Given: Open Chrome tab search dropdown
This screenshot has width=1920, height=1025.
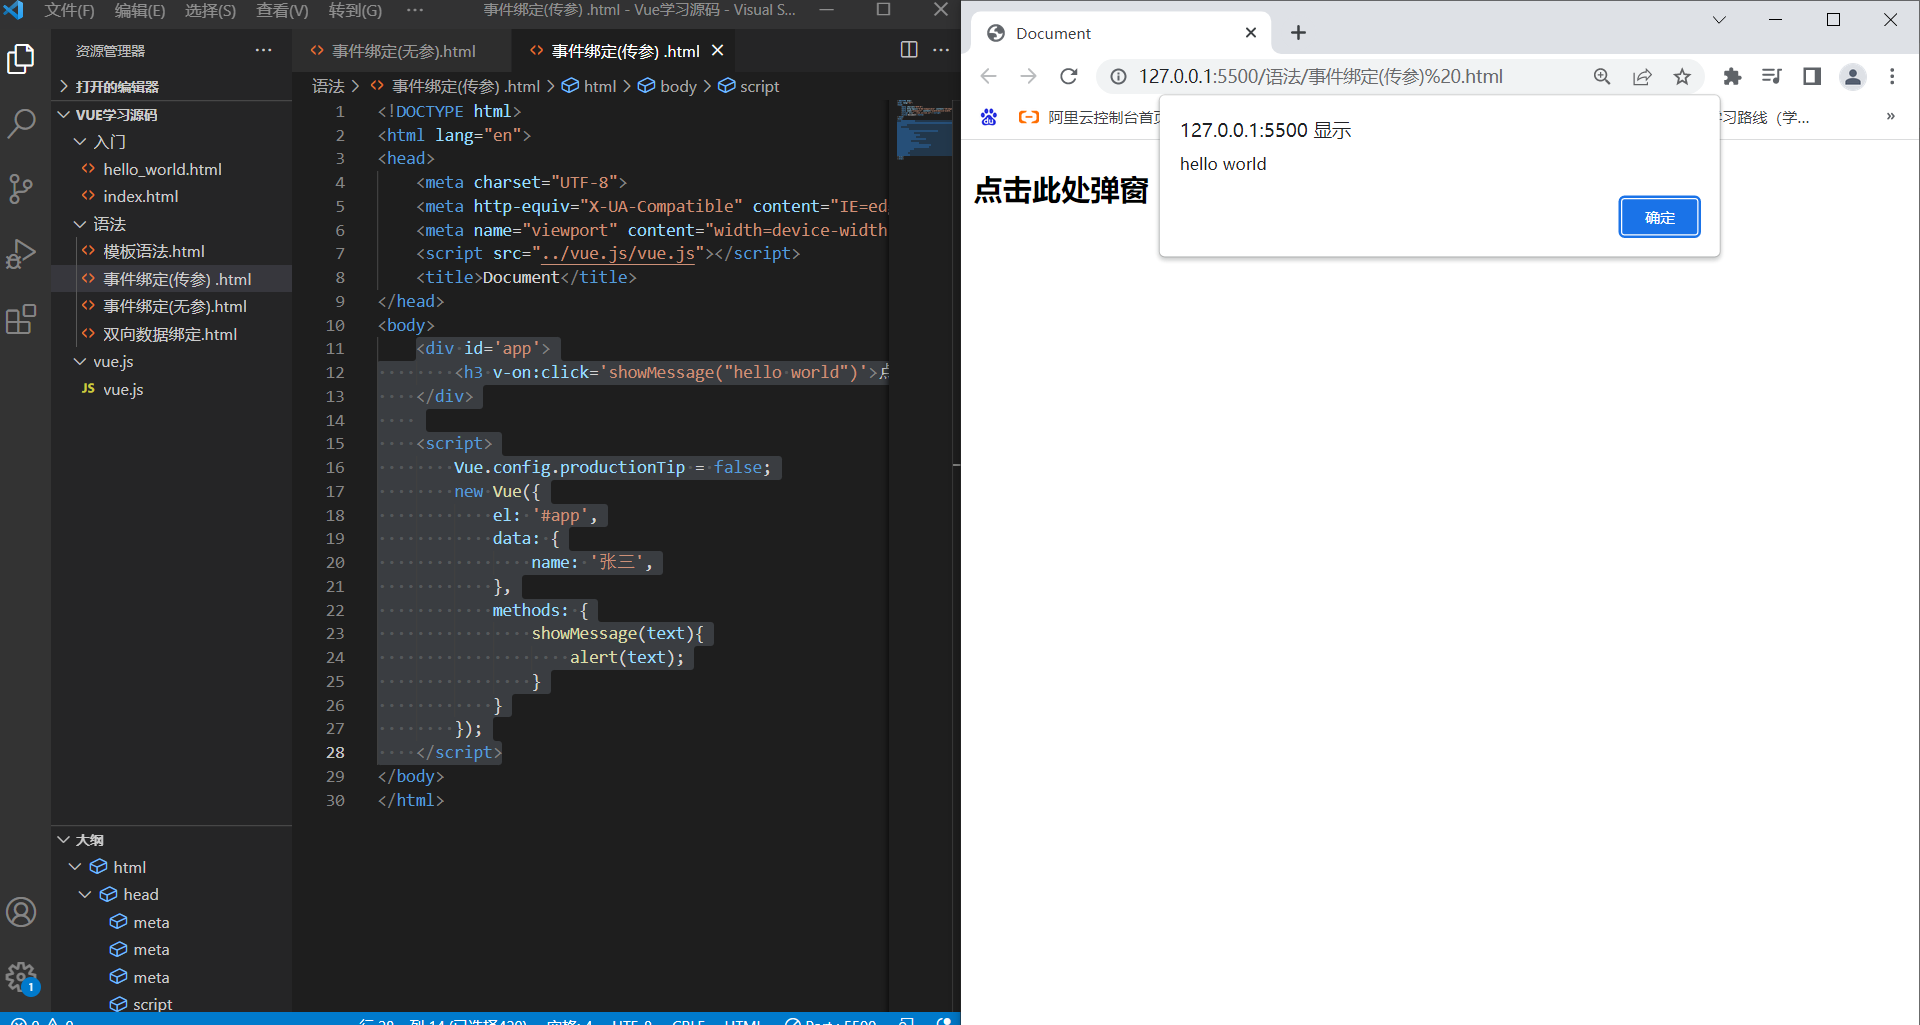Looking at the screenshot, I should (1719, 19).
